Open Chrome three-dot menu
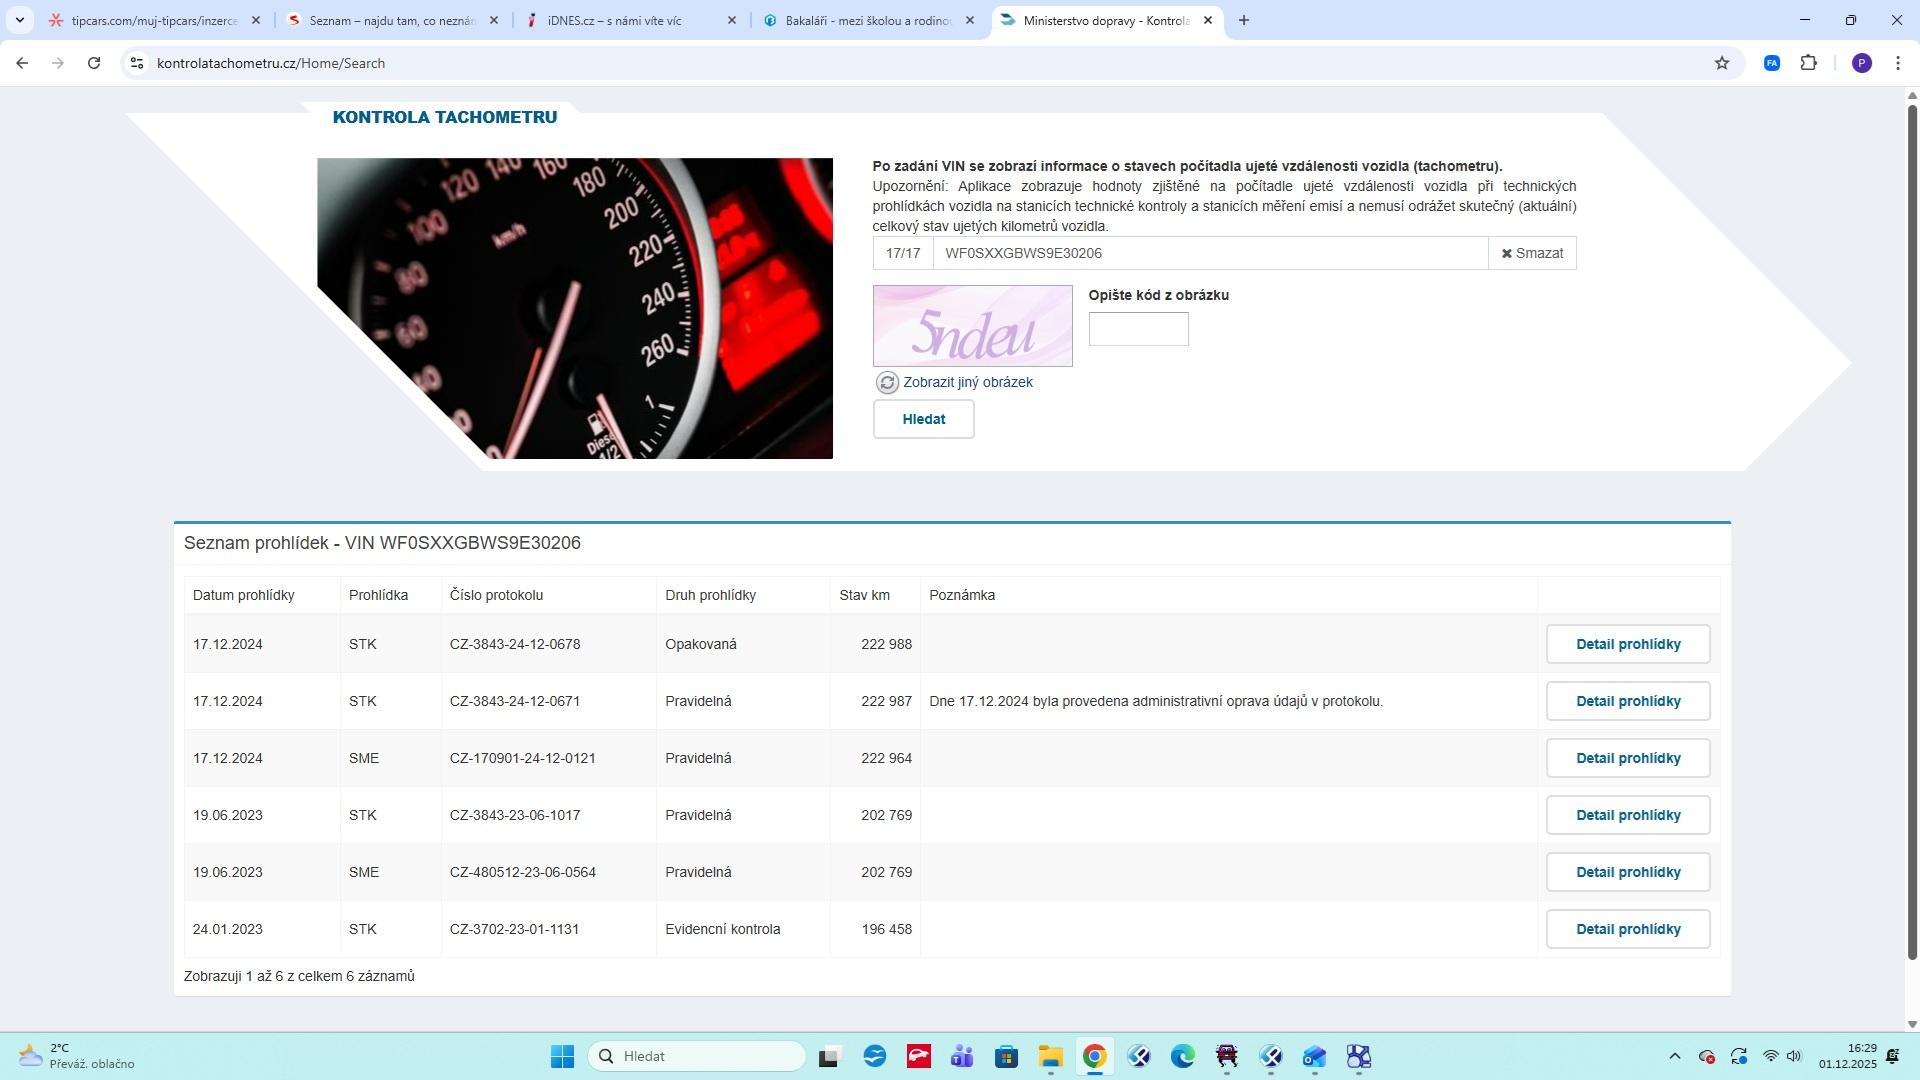The image size is (1920, 1080). tap(1898, 63)
